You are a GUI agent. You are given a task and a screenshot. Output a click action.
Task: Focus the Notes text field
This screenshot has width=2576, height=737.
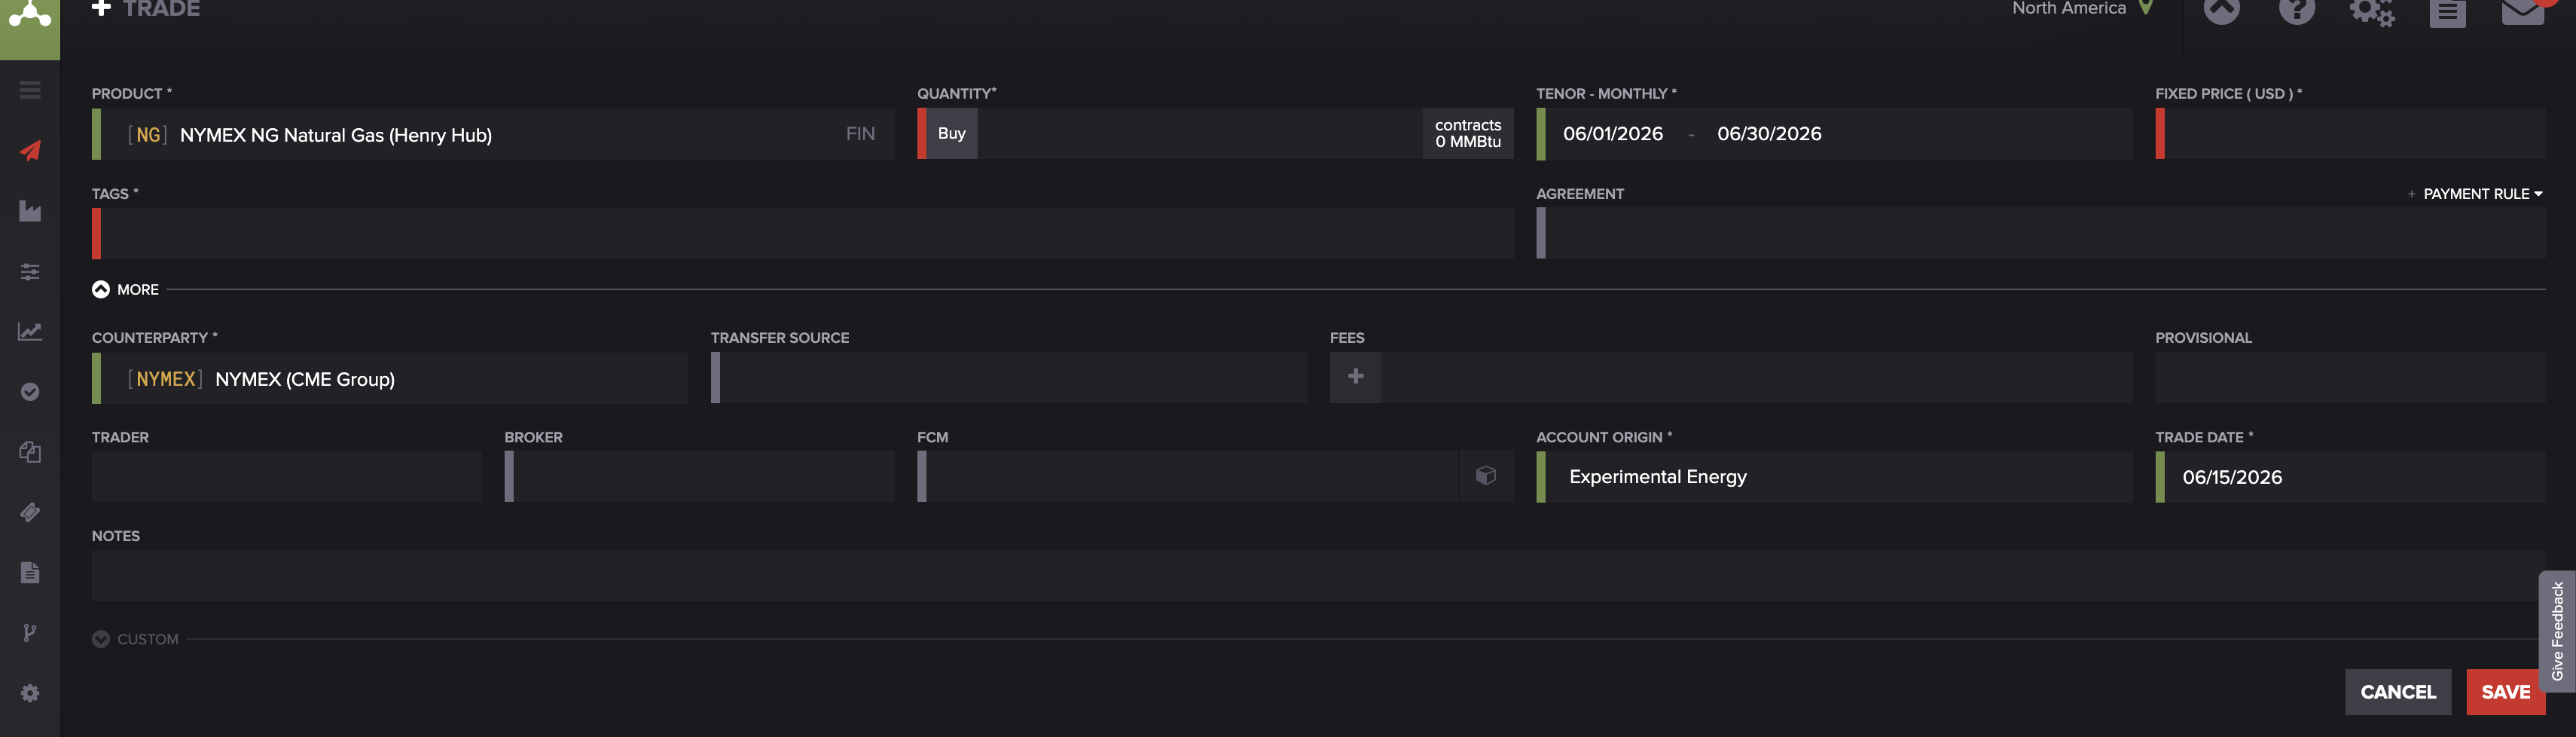(x=1318, y=576)
